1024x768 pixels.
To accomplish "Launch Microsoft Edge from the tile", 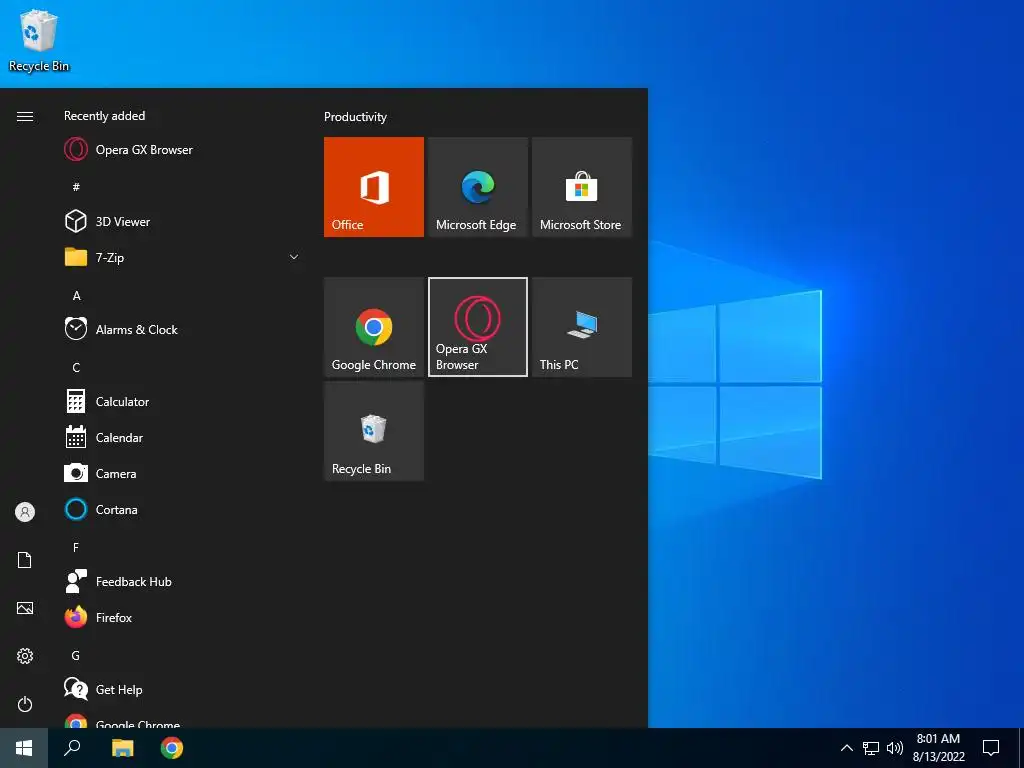I will 477,187.
